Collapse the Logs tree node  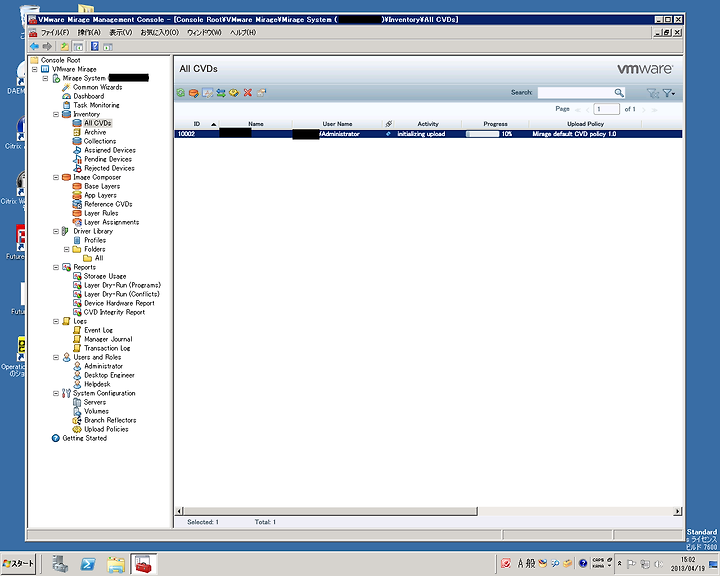point(56,322)
